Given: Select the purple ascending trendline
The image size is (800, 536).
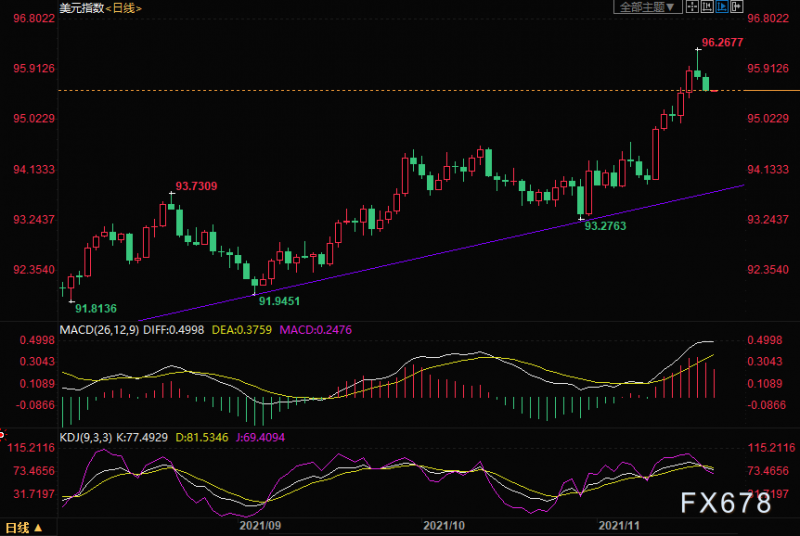Looking at the screenshot, I should [441, 252].
